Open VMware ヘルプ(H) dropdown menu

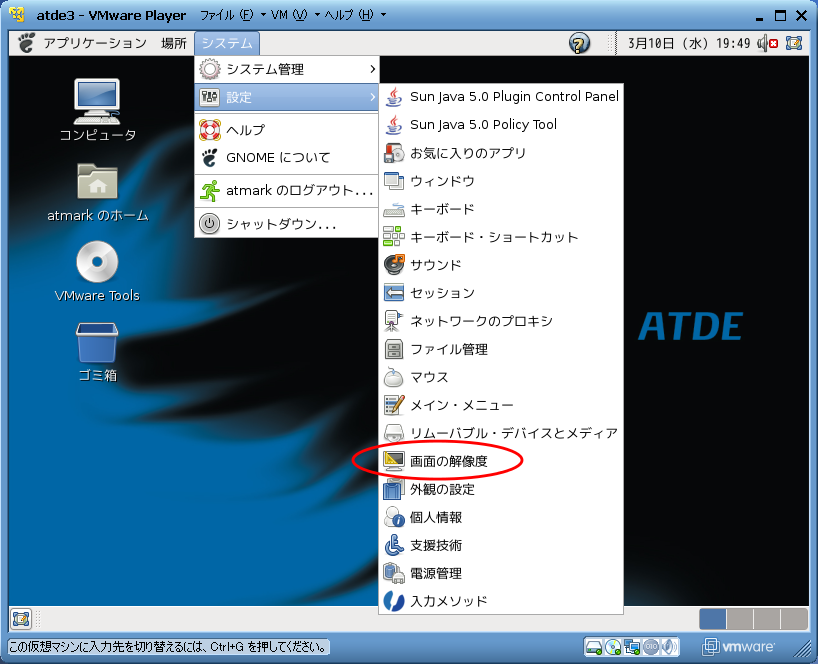pos(355,15)
